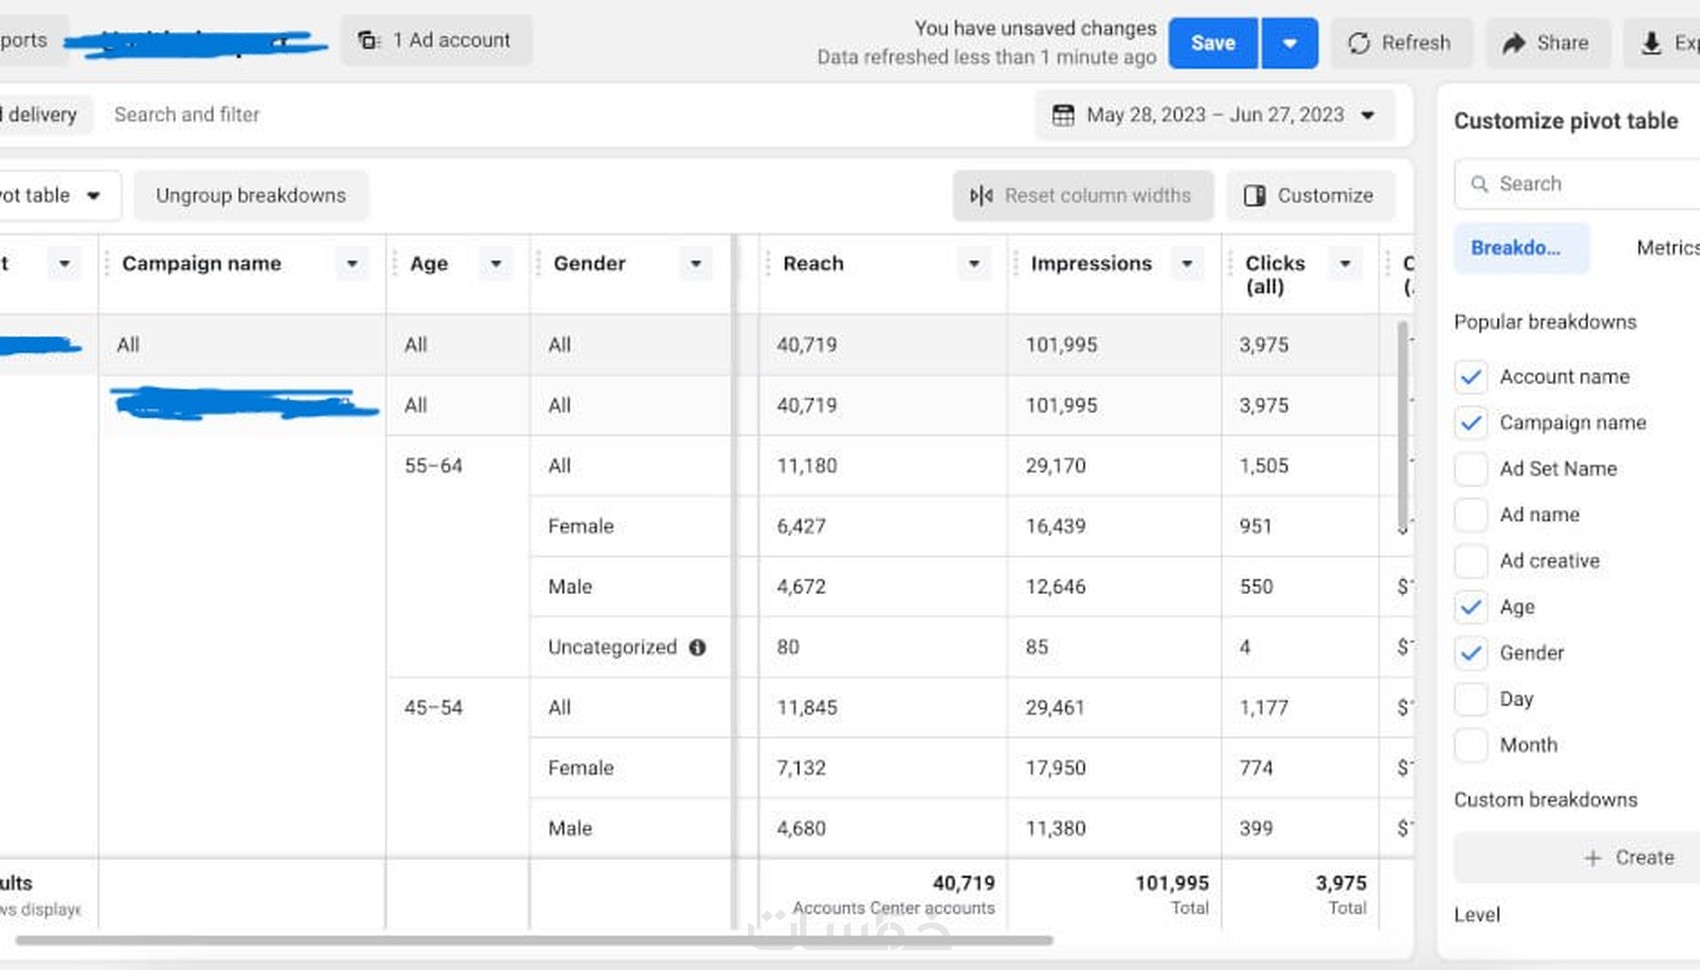Click the info icon next to Uncategorized

pyautogui.click(x=698, y=647)
